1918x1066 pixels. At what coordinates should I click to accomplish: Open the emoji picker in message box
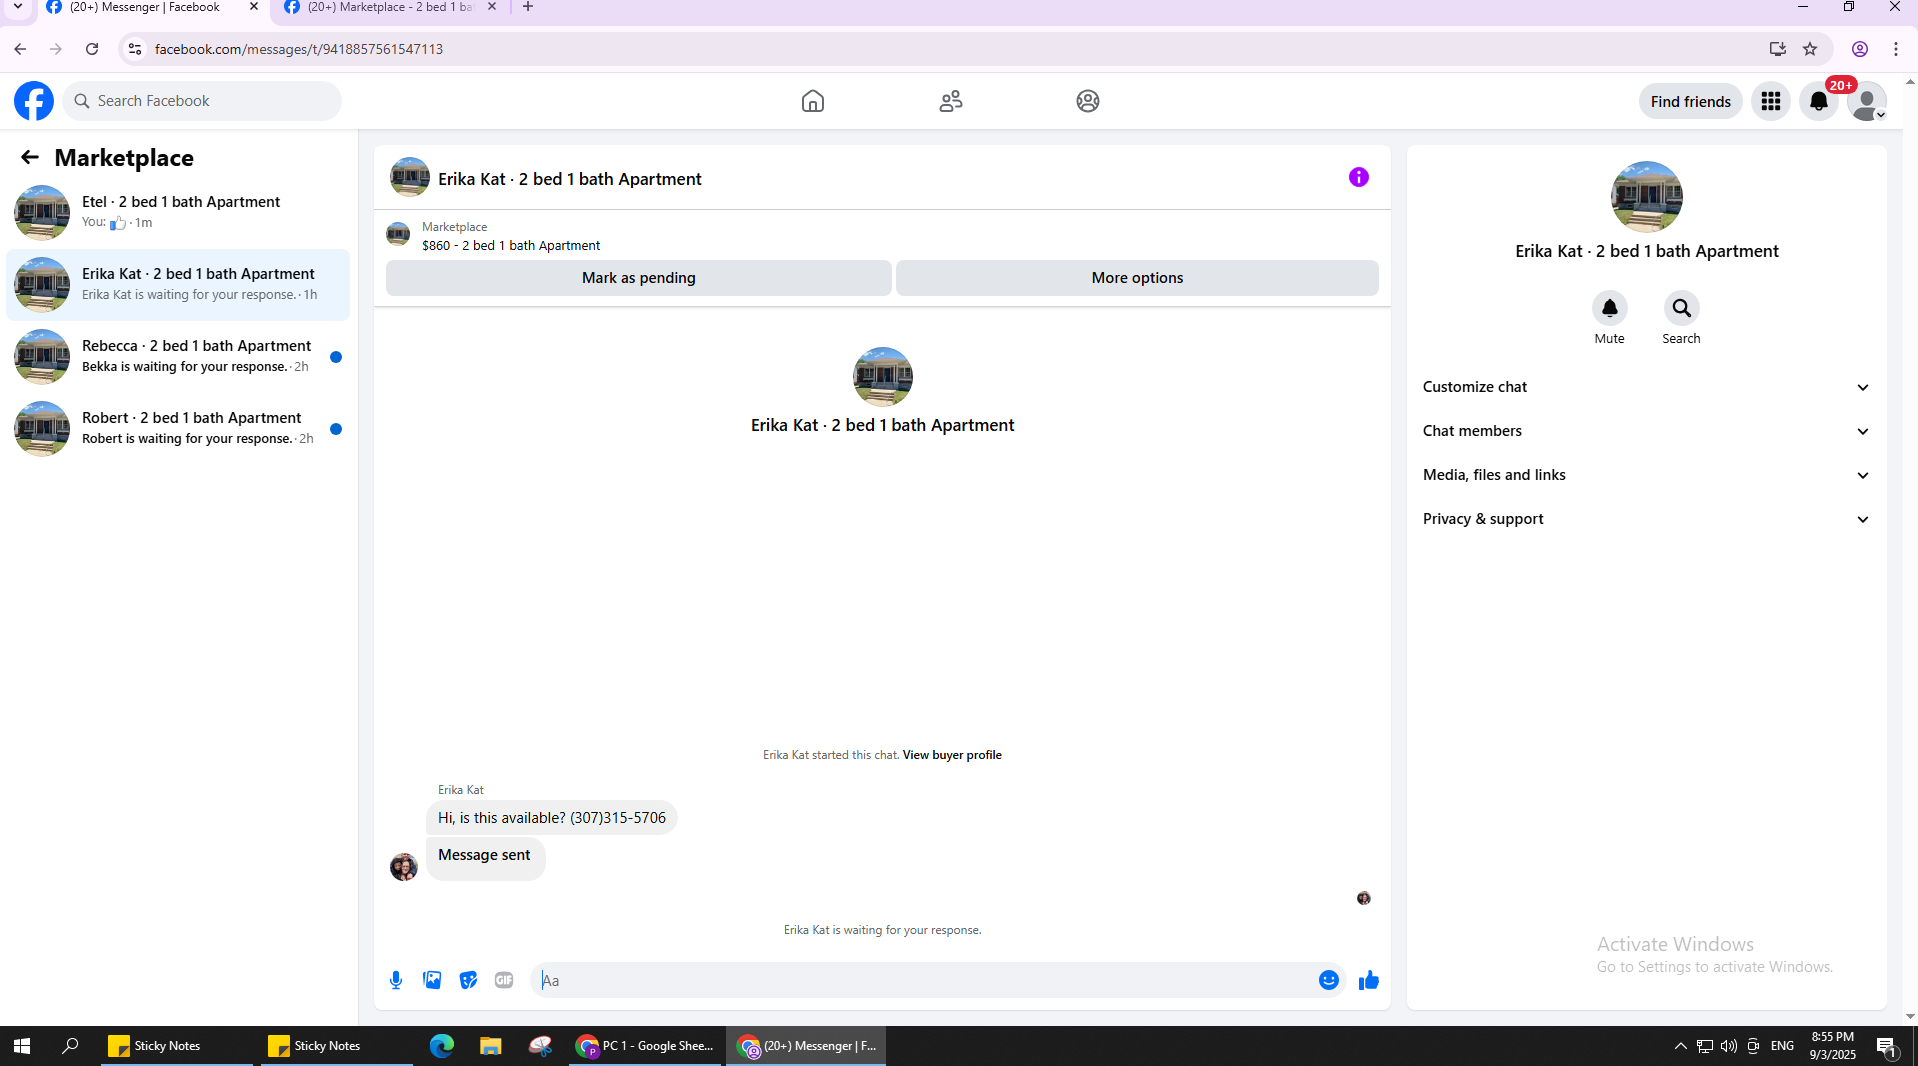[x=1329, y=980]
